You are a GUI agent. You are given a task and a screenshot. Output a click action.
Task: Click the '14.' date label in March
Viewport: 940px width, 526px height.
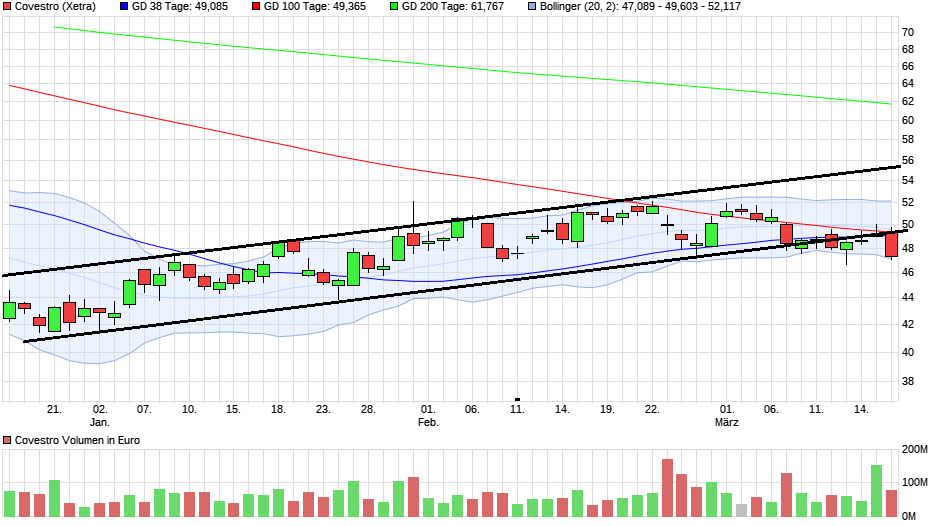pyautogui.click(x=861, y=410)
